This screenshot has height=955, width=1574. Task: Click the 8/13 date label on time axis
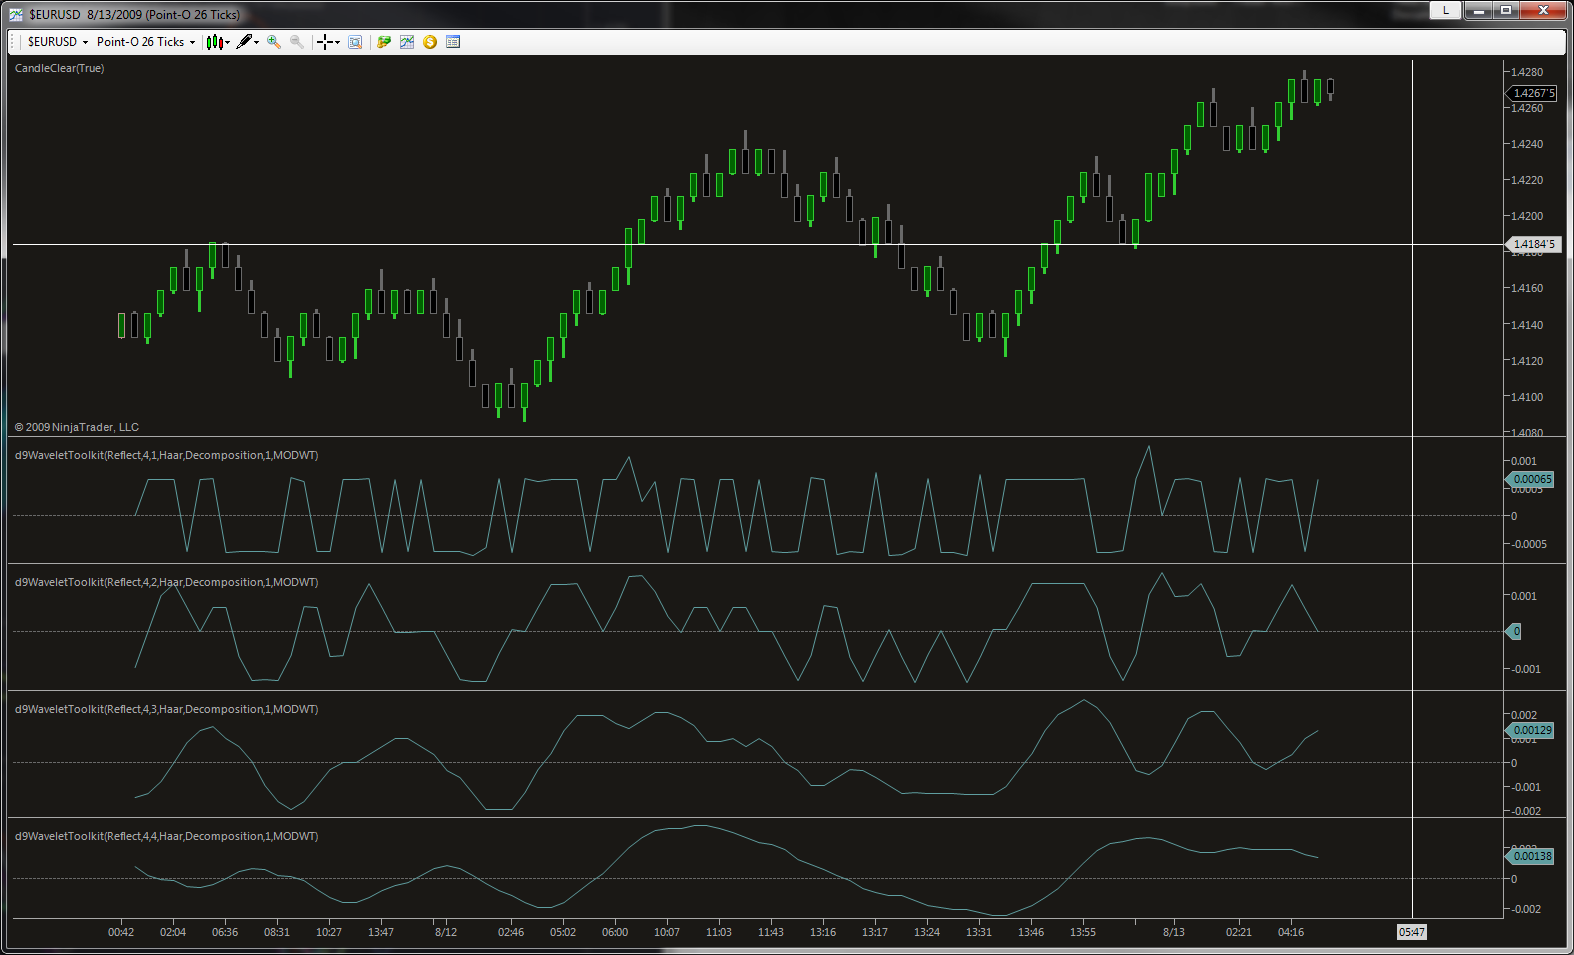(1174, 932)
